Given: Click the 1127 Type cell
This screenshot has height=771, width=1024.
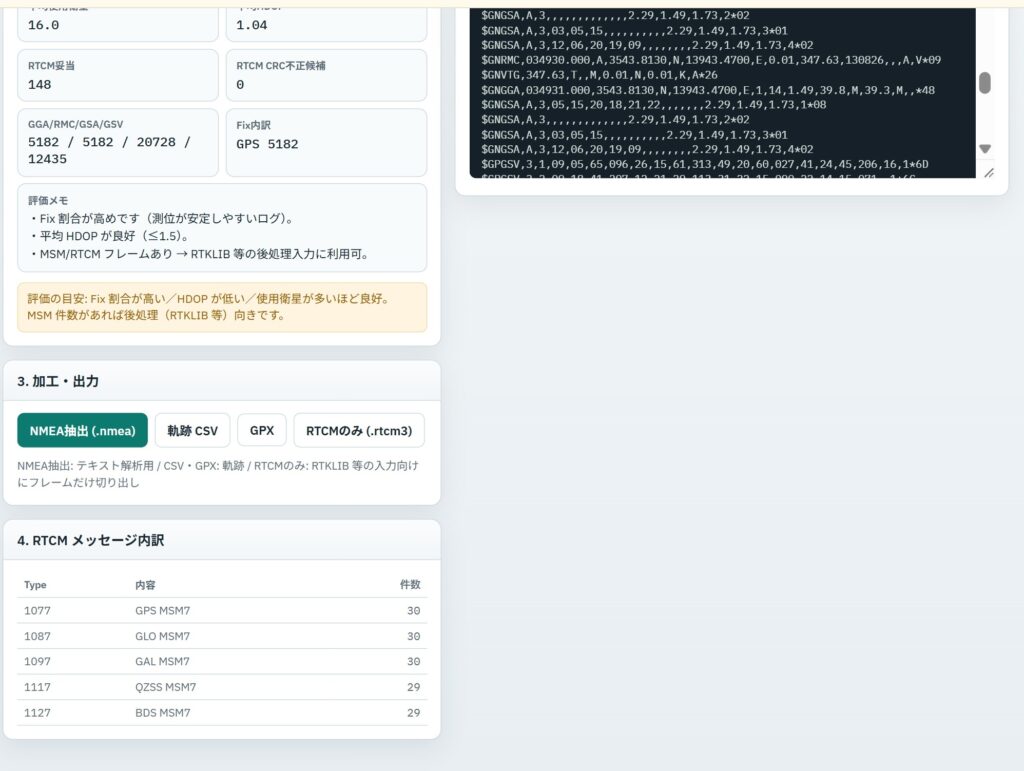Looking at the screenshot, I should (x=37, y=713).
